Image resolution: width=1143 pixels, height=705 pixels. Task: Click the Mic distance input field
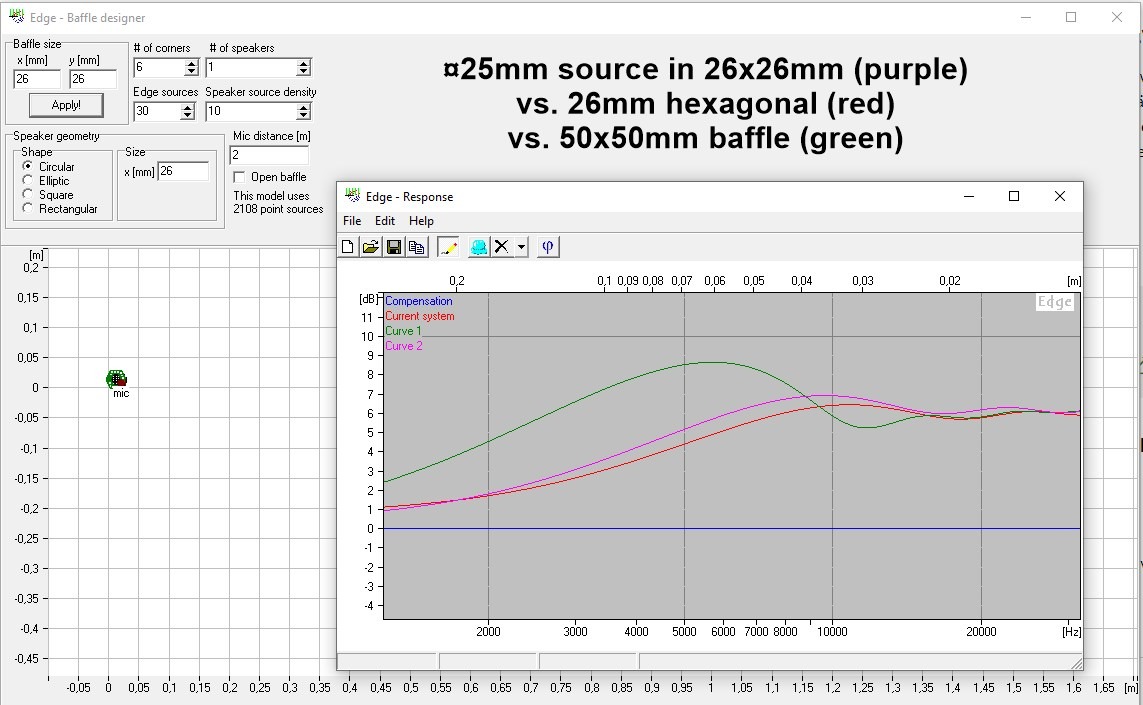(269, 155)
